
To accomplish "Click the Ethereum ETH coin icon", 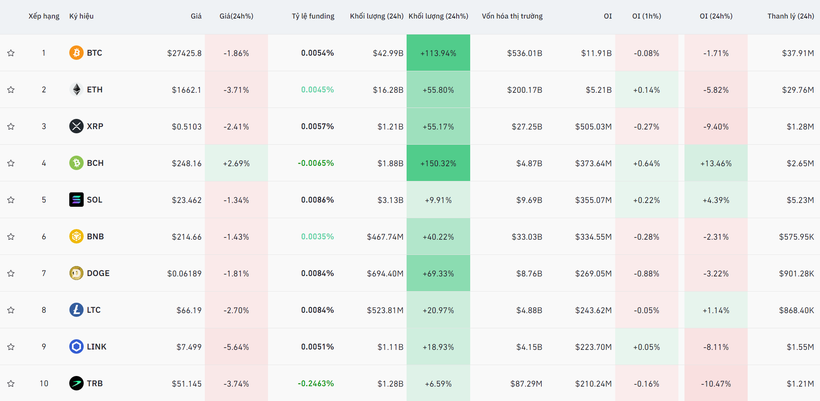I will pos(76,90).
